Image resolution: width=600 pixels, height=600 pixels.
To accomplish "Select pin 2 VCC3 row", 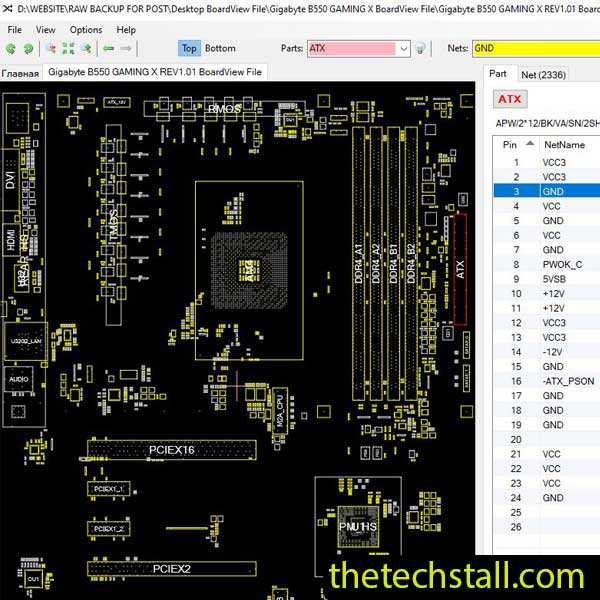I will click(547, 177).
